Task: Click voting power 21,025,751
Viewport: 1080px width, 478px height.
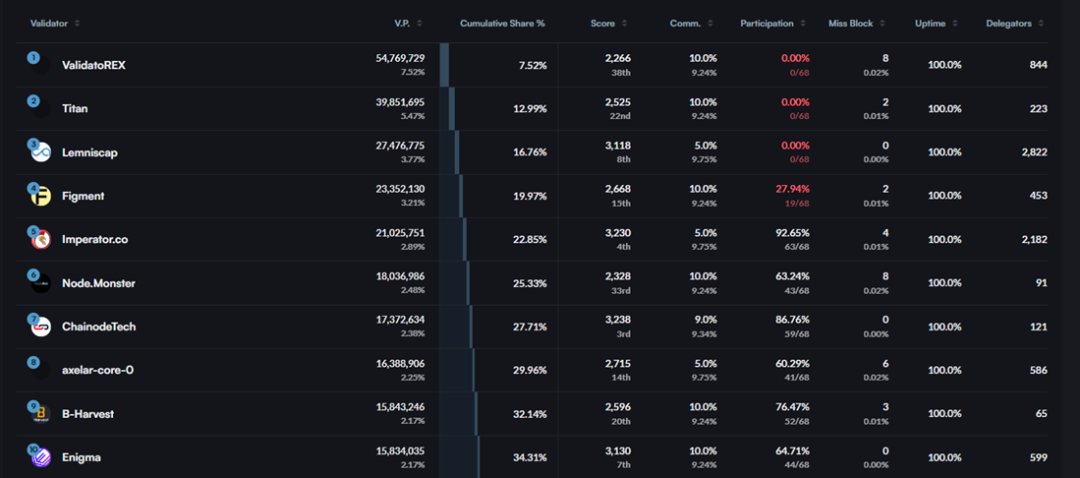Action: [400, 233]
